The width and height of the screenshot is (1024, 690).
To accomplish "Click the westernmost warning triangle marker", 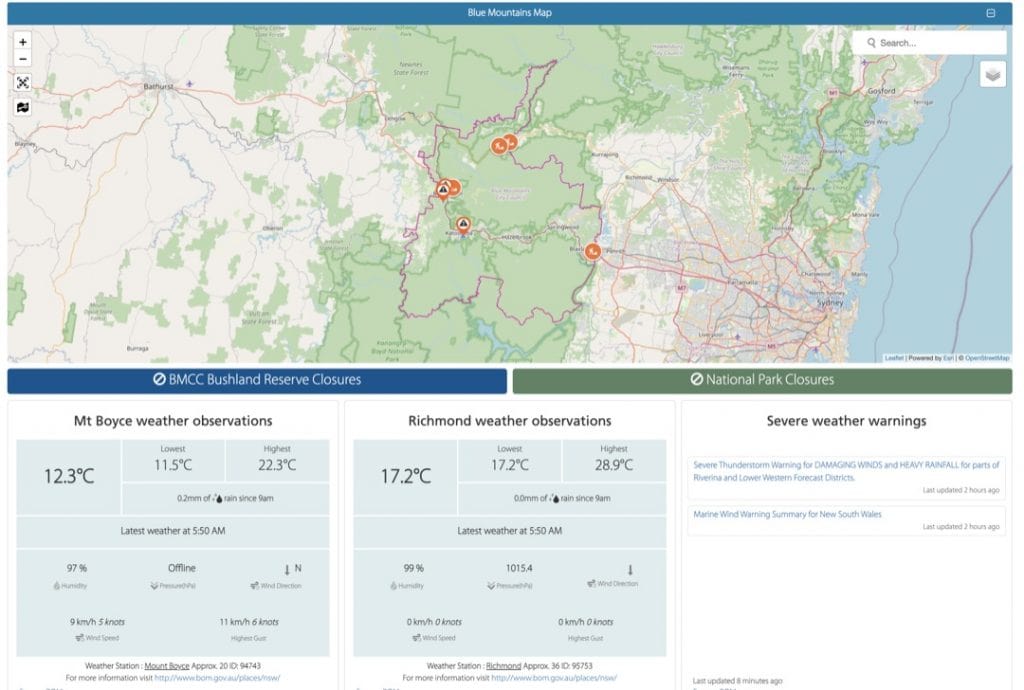I will pyautogui.click(x=443, y=187).
